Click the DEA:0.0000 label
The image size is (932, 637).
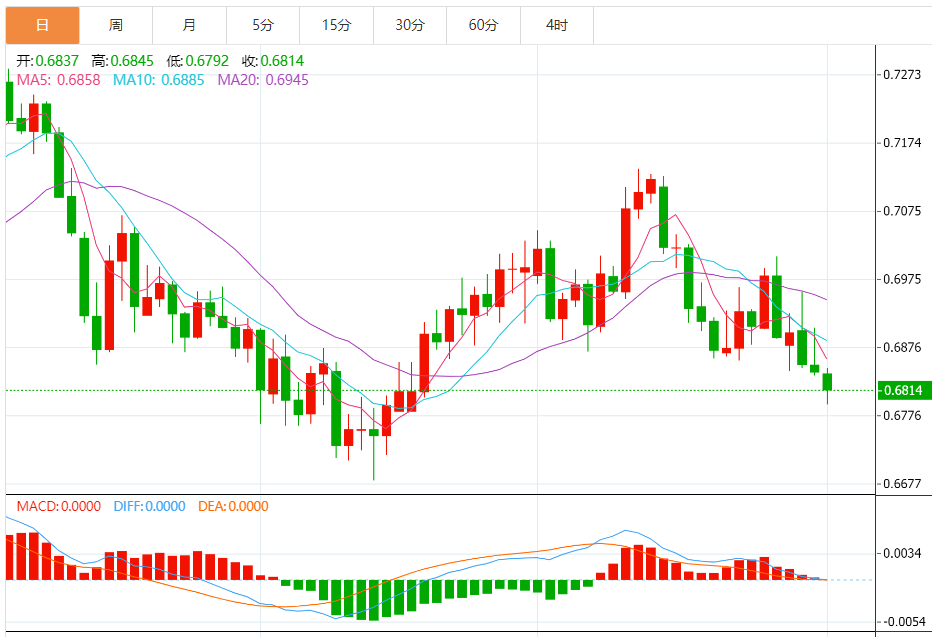click(233, 506)
